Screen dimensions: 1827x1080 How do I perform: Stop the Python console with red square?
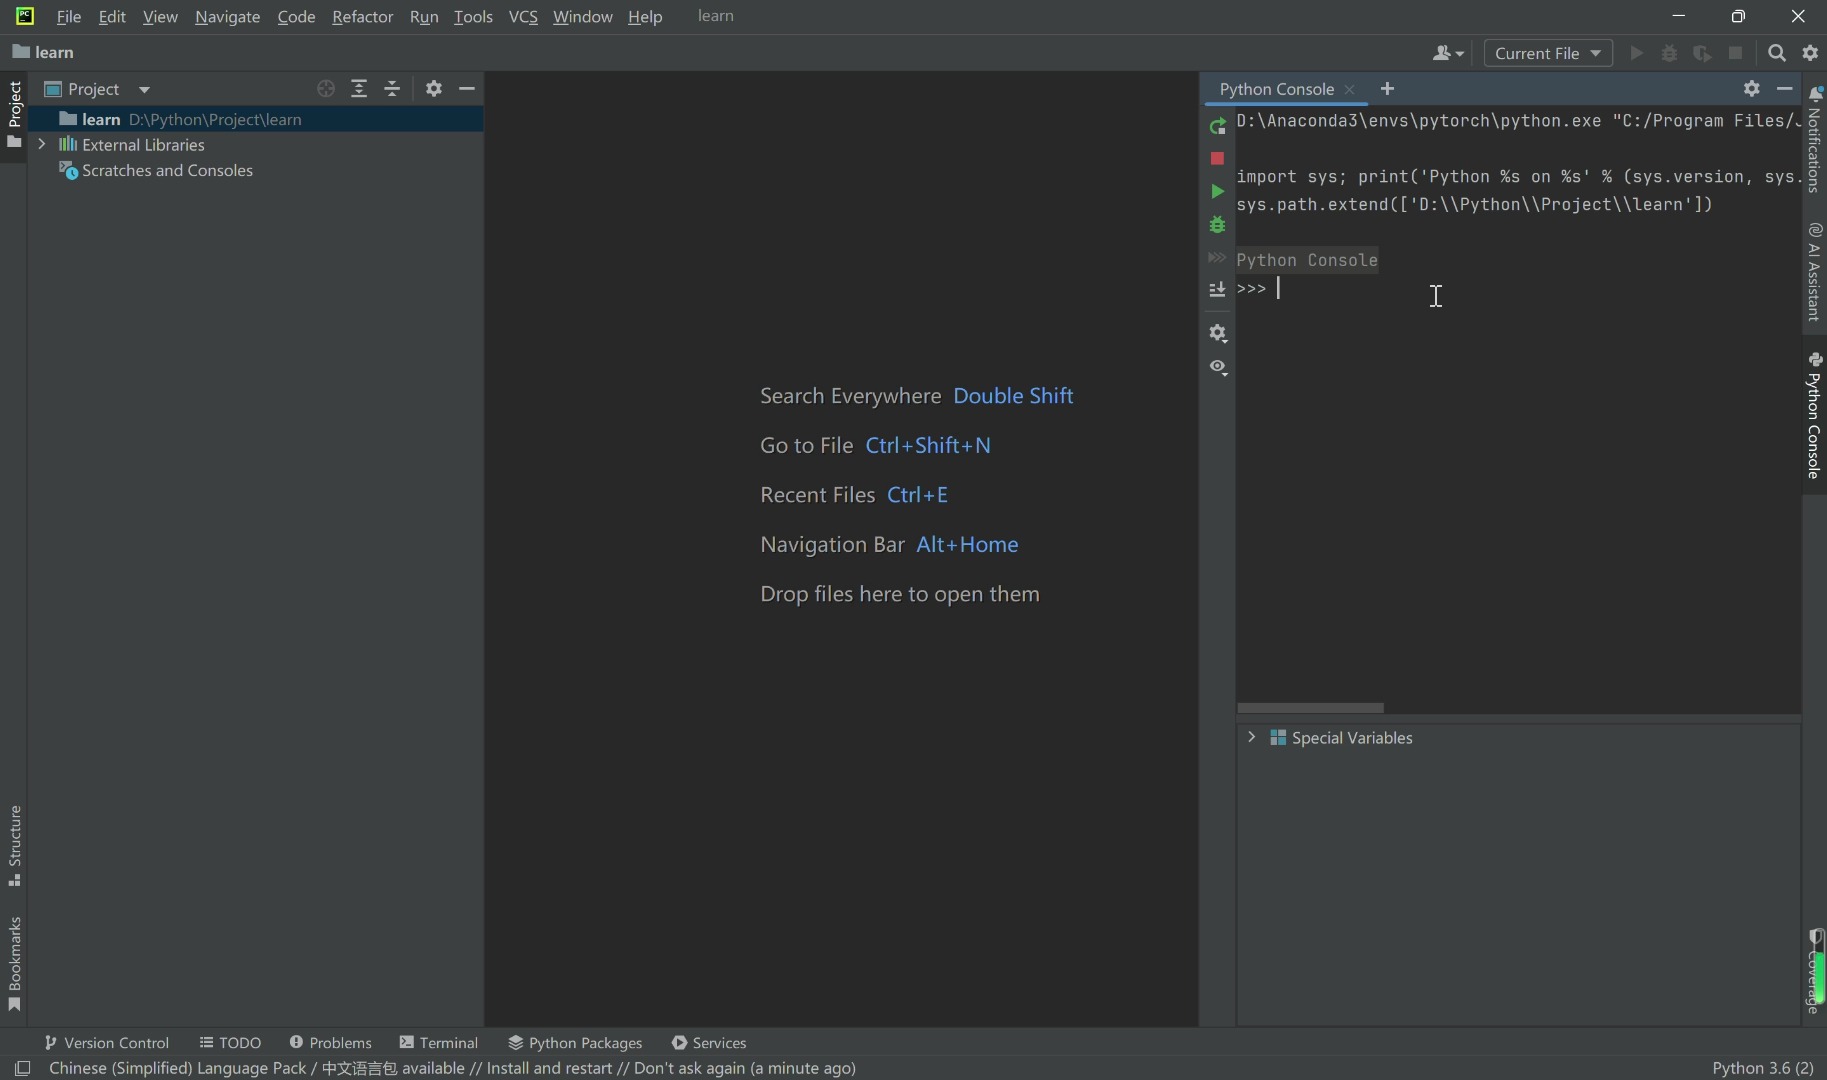[1217, 159]
